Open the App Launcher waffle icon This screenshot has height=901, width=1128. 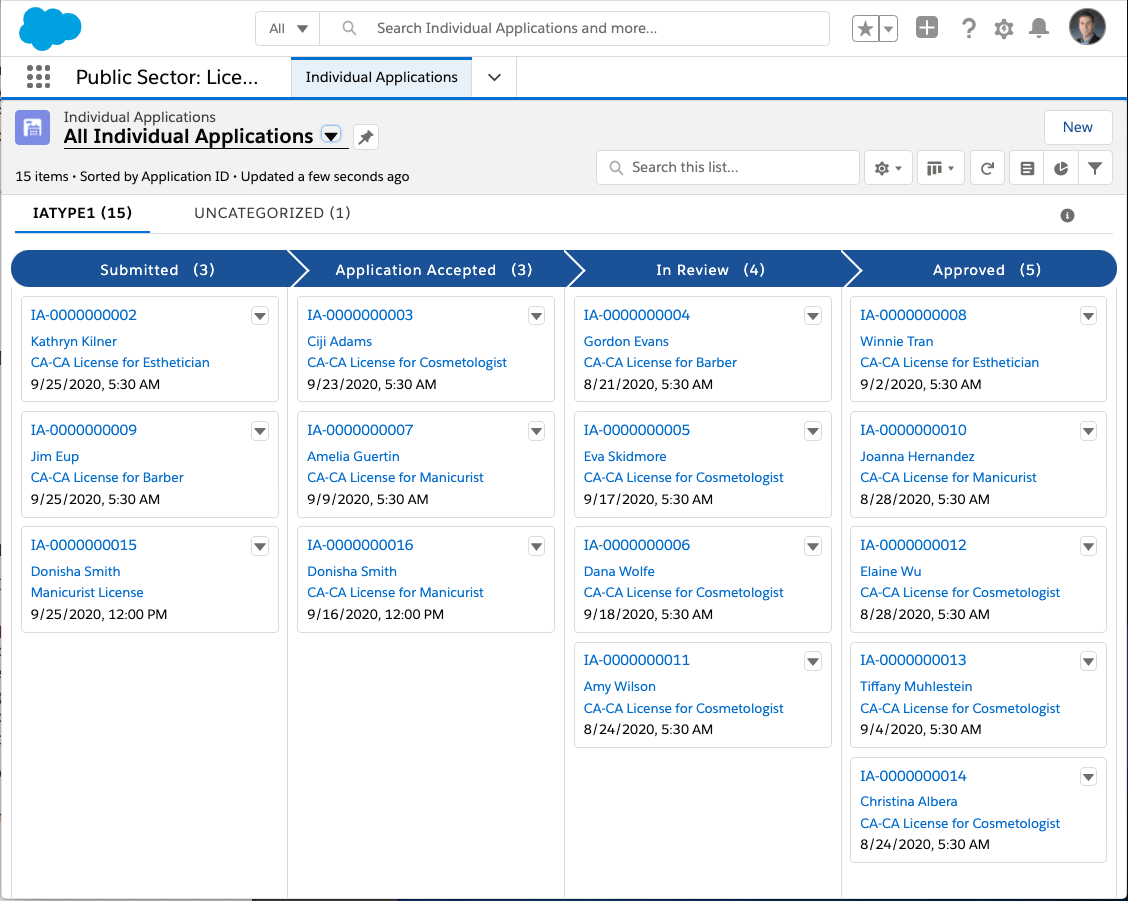coord(38,77)
